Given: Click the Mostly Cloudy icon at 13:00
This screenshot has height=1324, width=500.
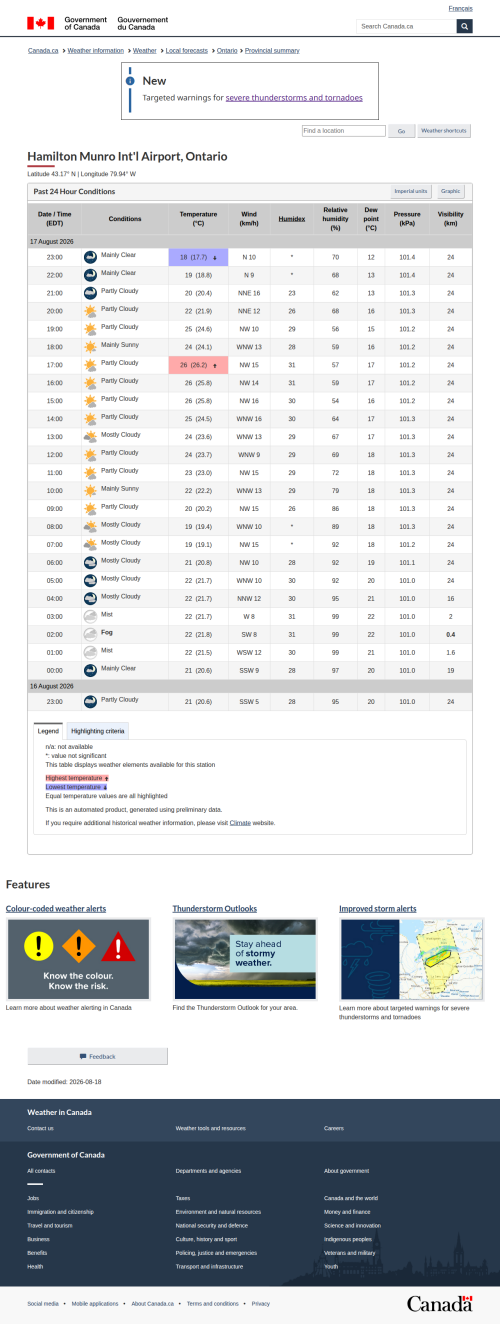Looking at the screenshot, I should (x=90, y=437).
